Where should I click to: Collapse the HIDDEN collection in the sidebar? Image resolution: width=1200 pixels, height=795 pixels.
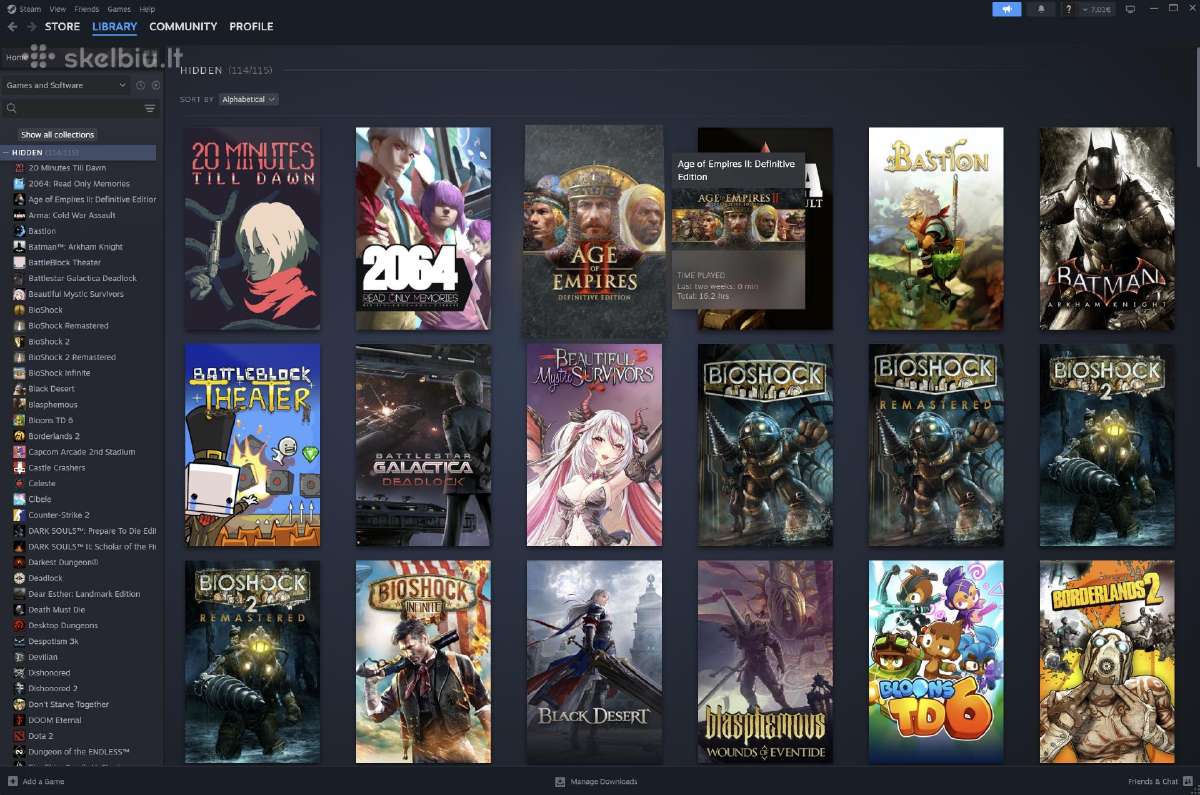(7, 152)
